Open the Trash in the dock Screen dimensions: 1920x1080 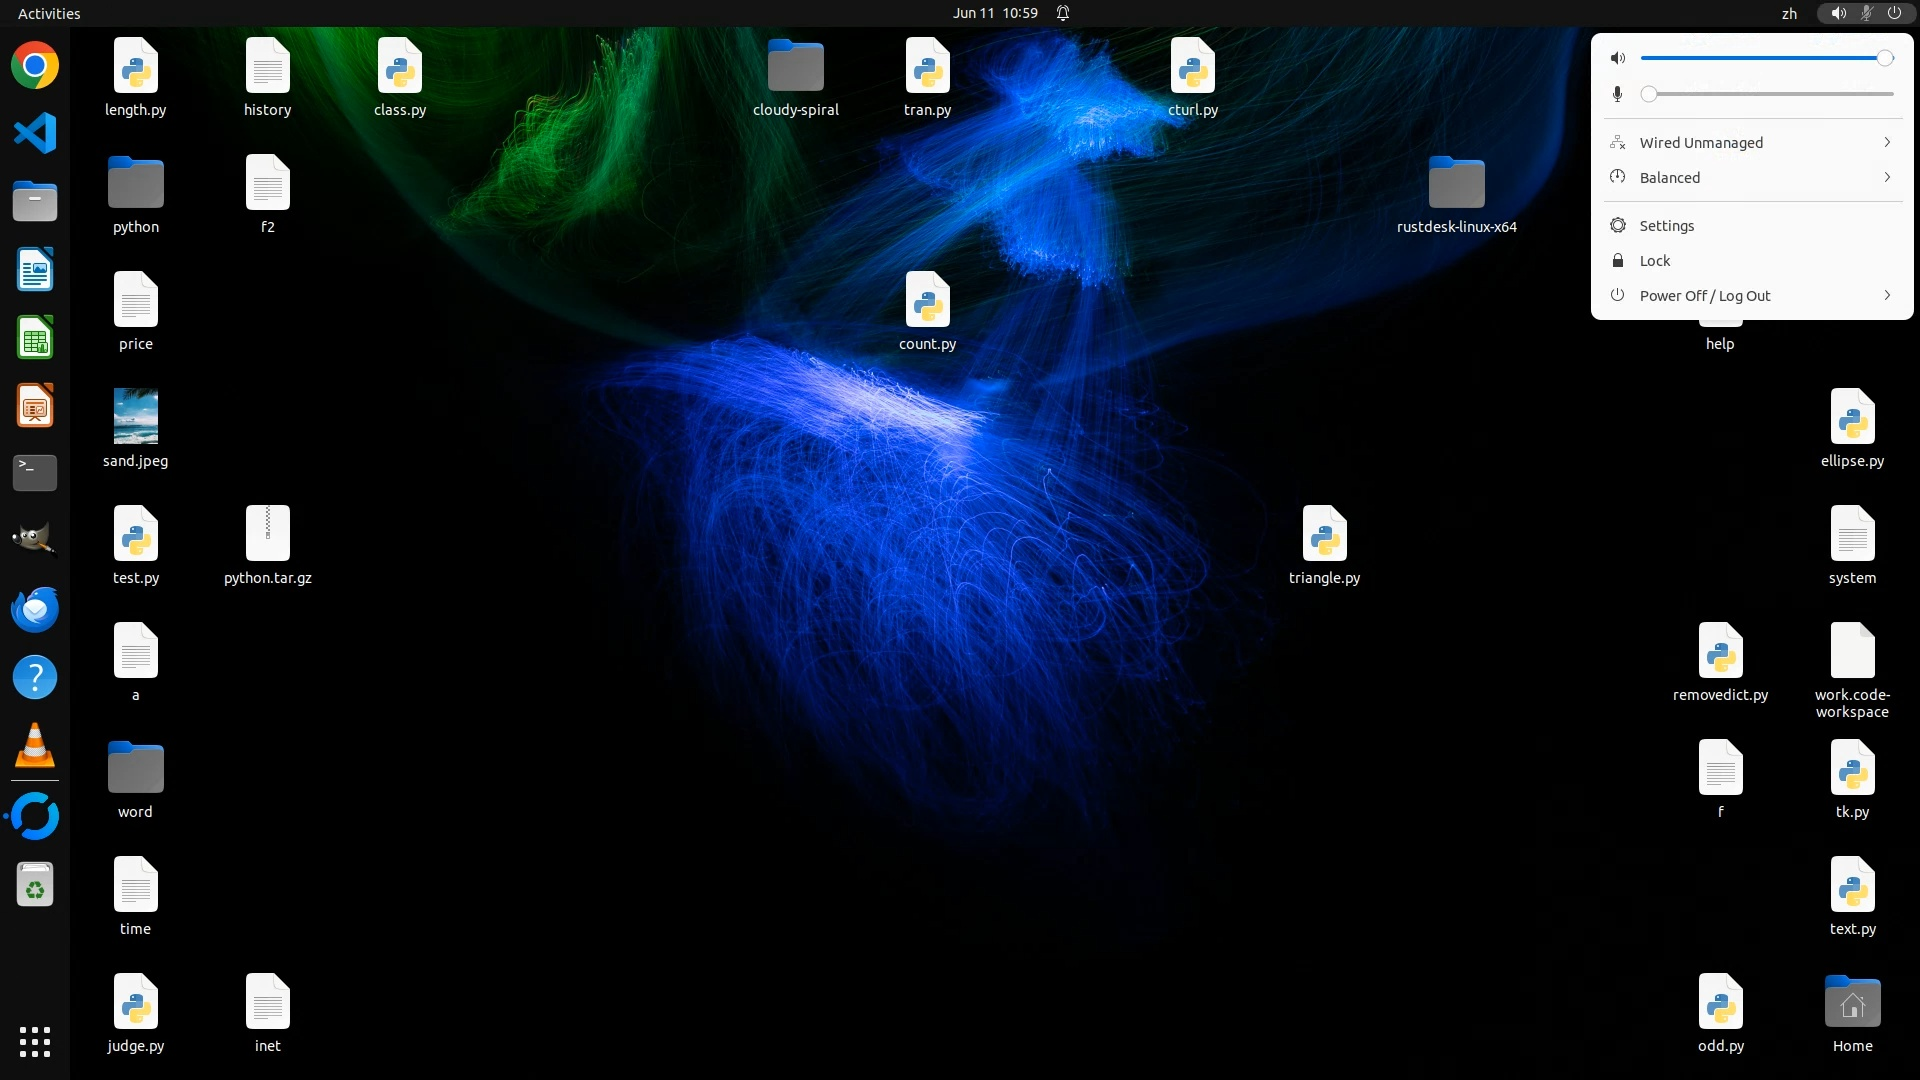pyautogui.click(x=35, y=885)
